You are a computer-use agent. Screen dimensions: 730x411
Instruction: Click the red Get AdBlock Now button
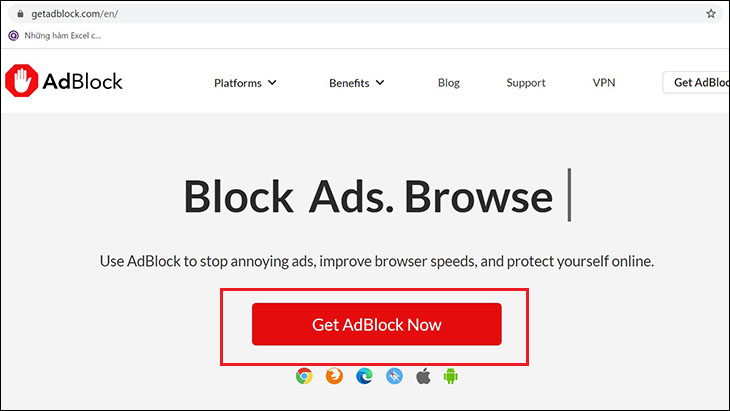pos(377,324)
